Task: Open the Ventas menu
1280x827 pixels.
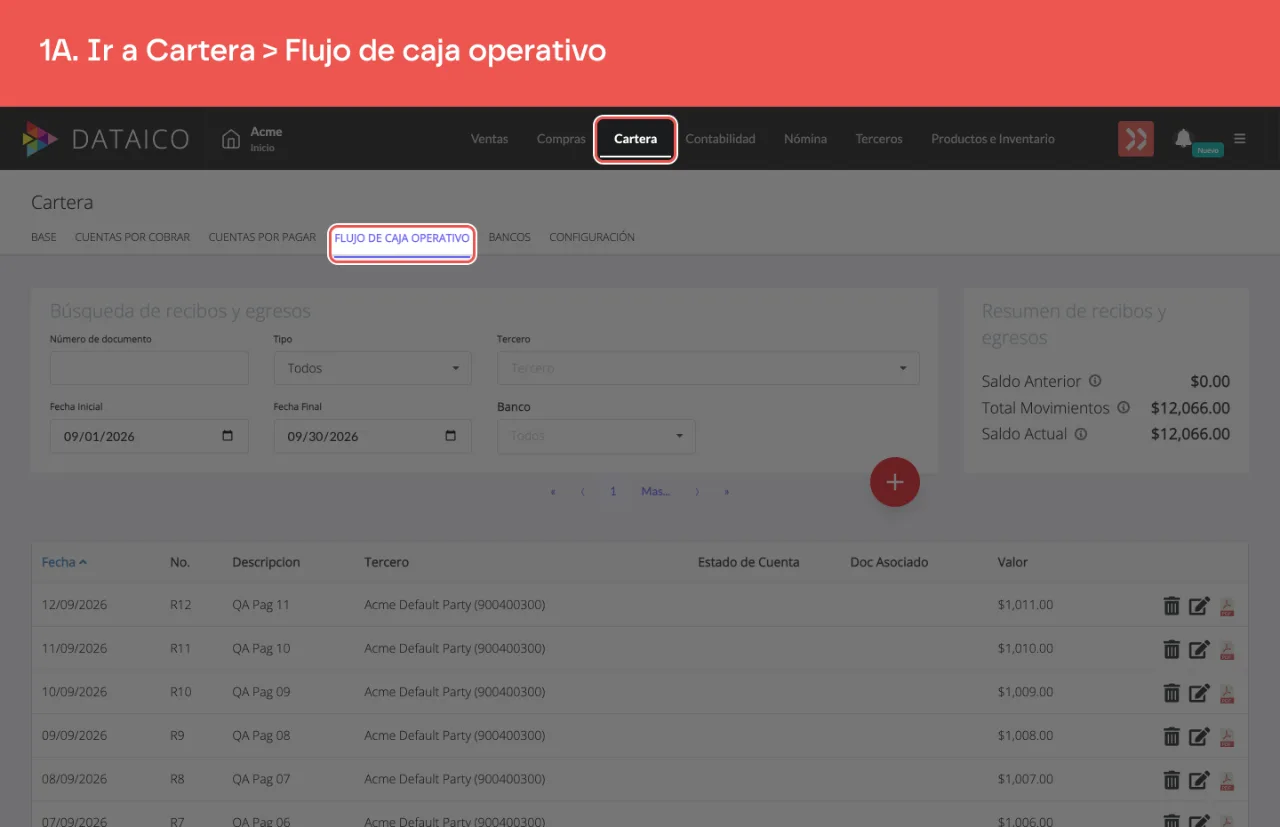Action: point(490,139)
